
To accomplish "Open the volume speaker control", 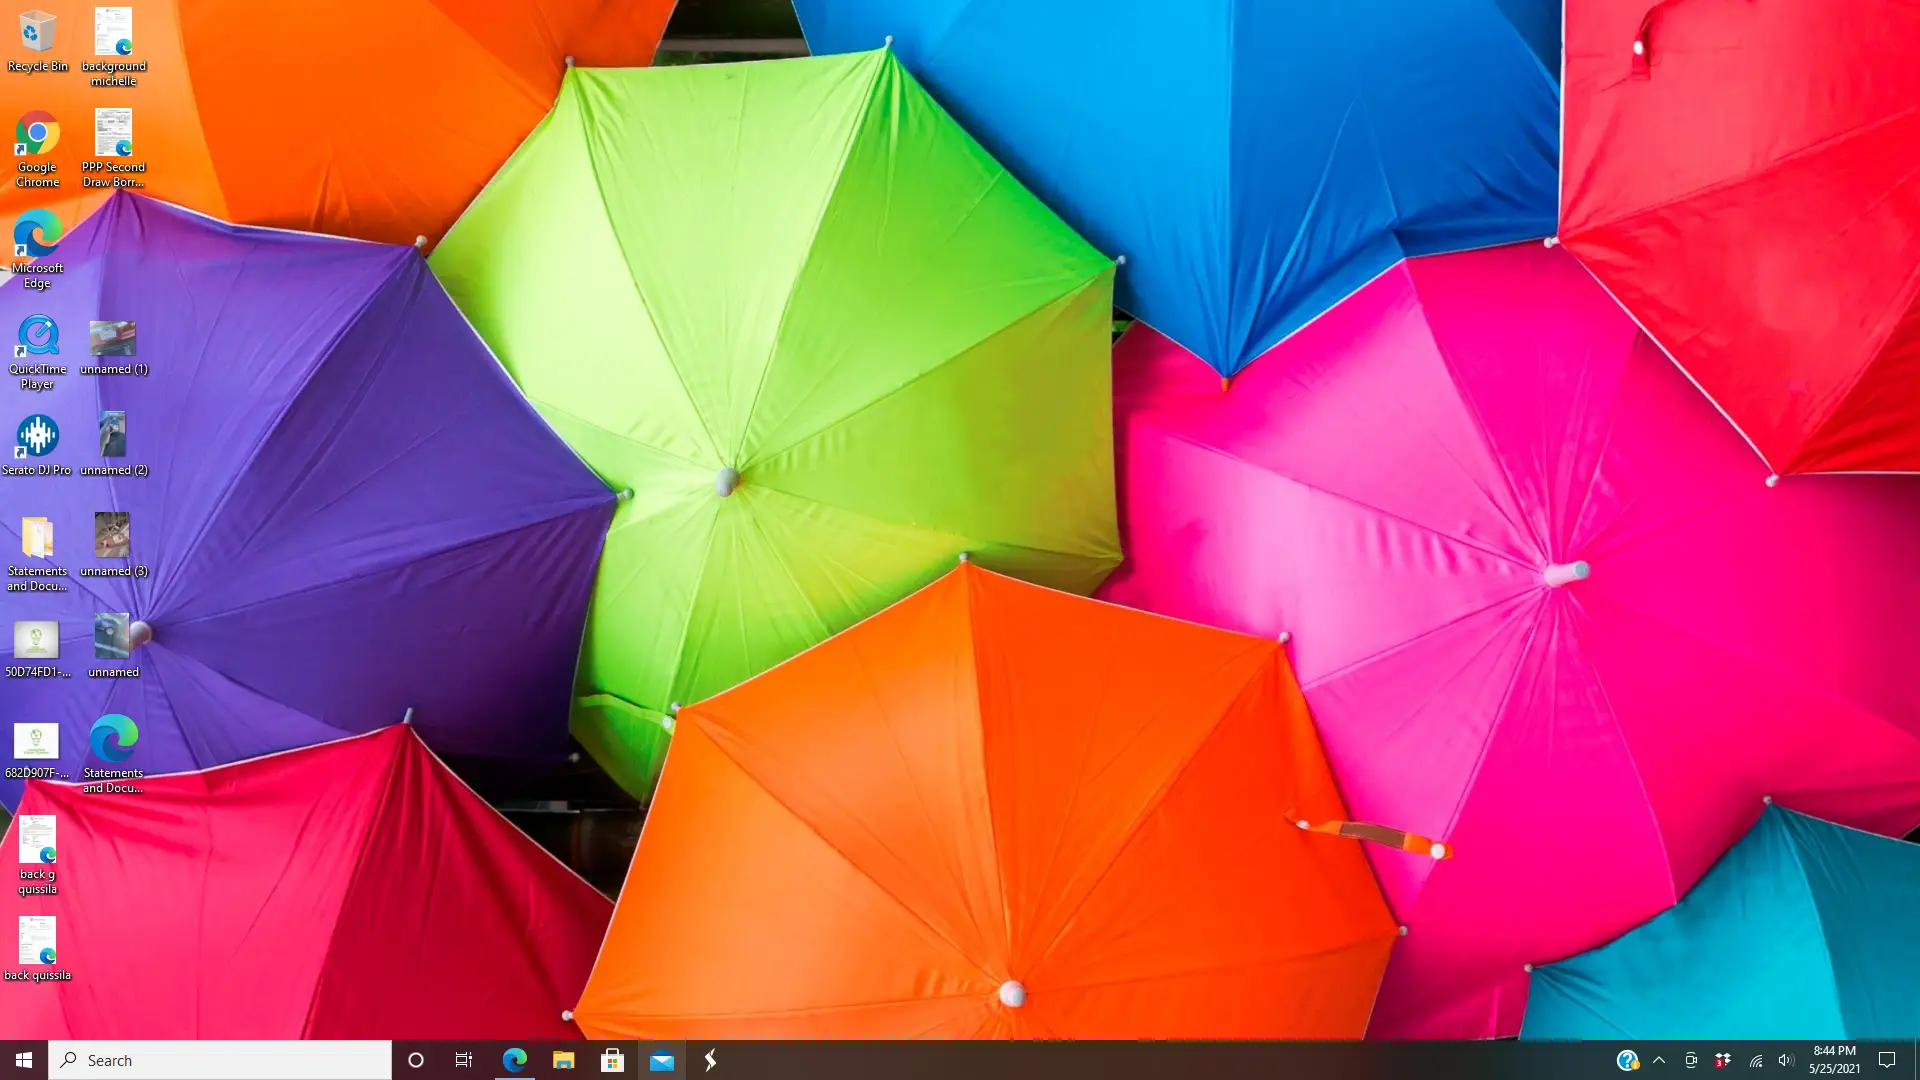I will (1786, 1060).
